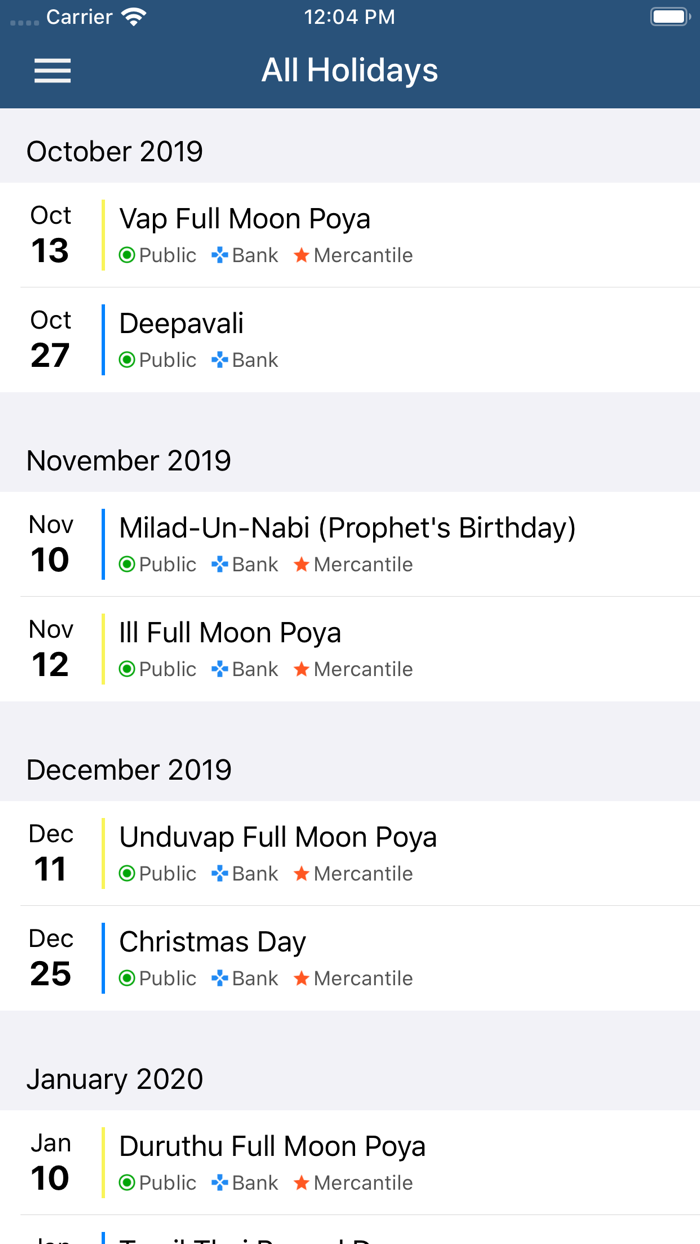The width and height of the screenshot is (700, 1244).
Task: Tap the January 2020 section header
Action: click(x=114, y=1079)
